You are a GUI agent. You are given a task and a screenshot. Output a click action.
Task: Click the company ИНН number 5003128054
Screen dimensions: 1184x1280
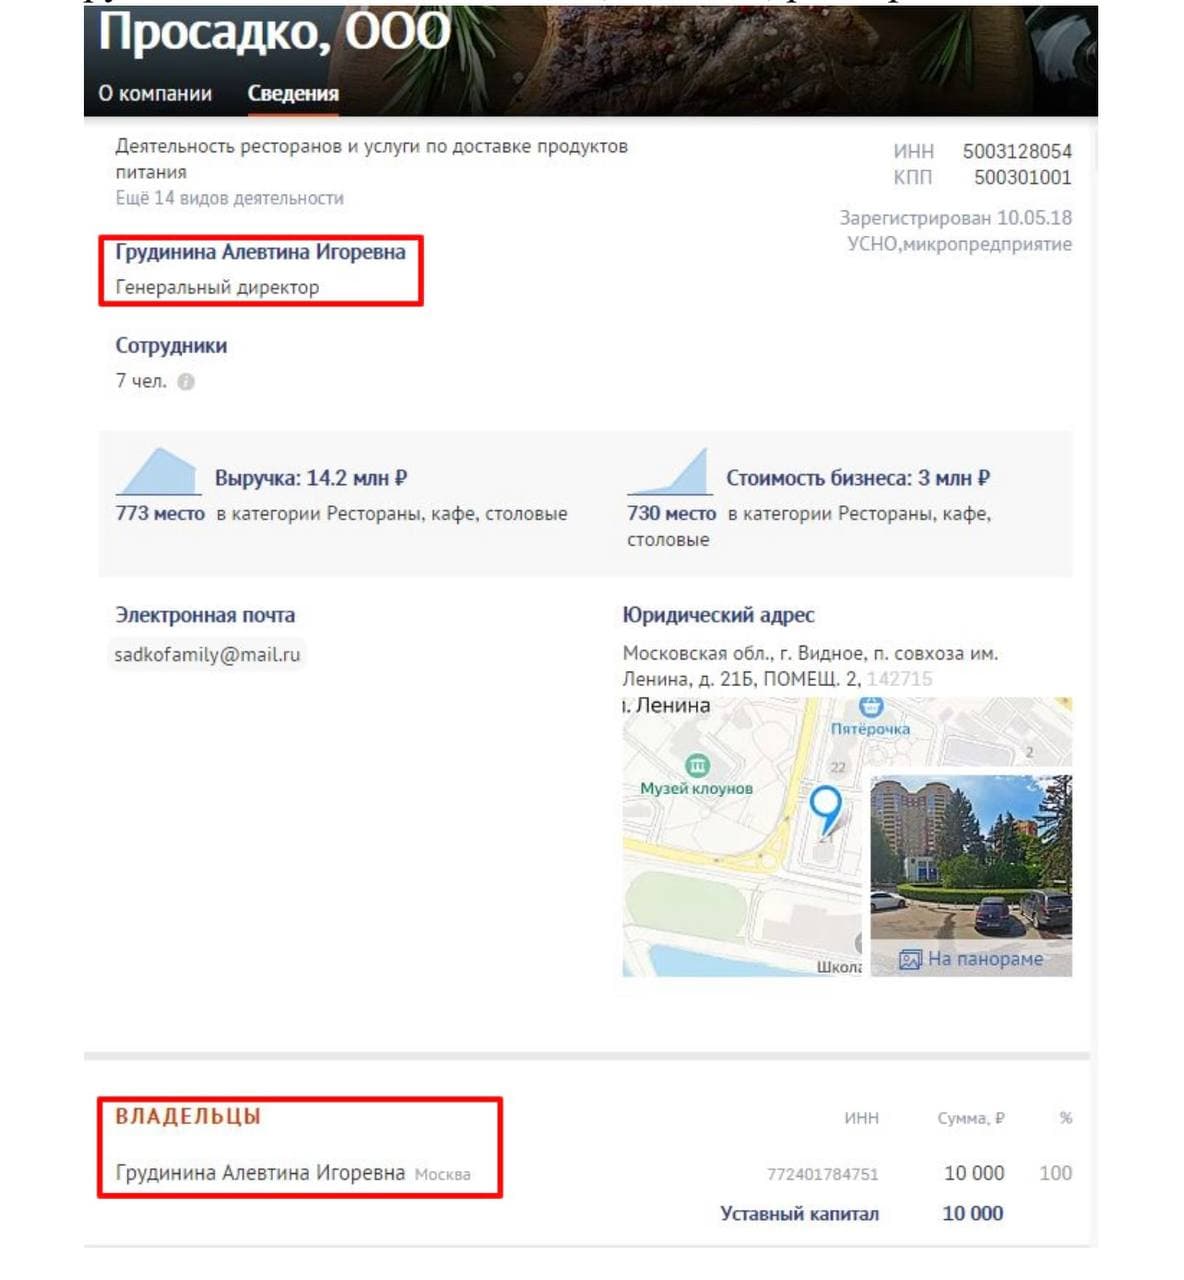coord(1016,152)
